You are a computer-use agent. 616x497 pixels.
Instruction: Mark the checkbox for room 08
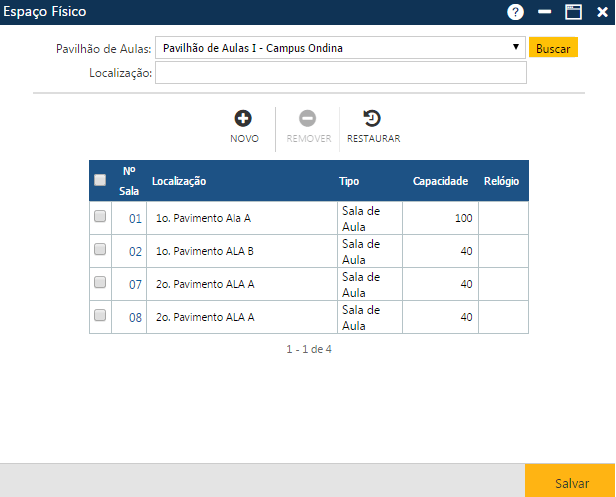[100, 316]
